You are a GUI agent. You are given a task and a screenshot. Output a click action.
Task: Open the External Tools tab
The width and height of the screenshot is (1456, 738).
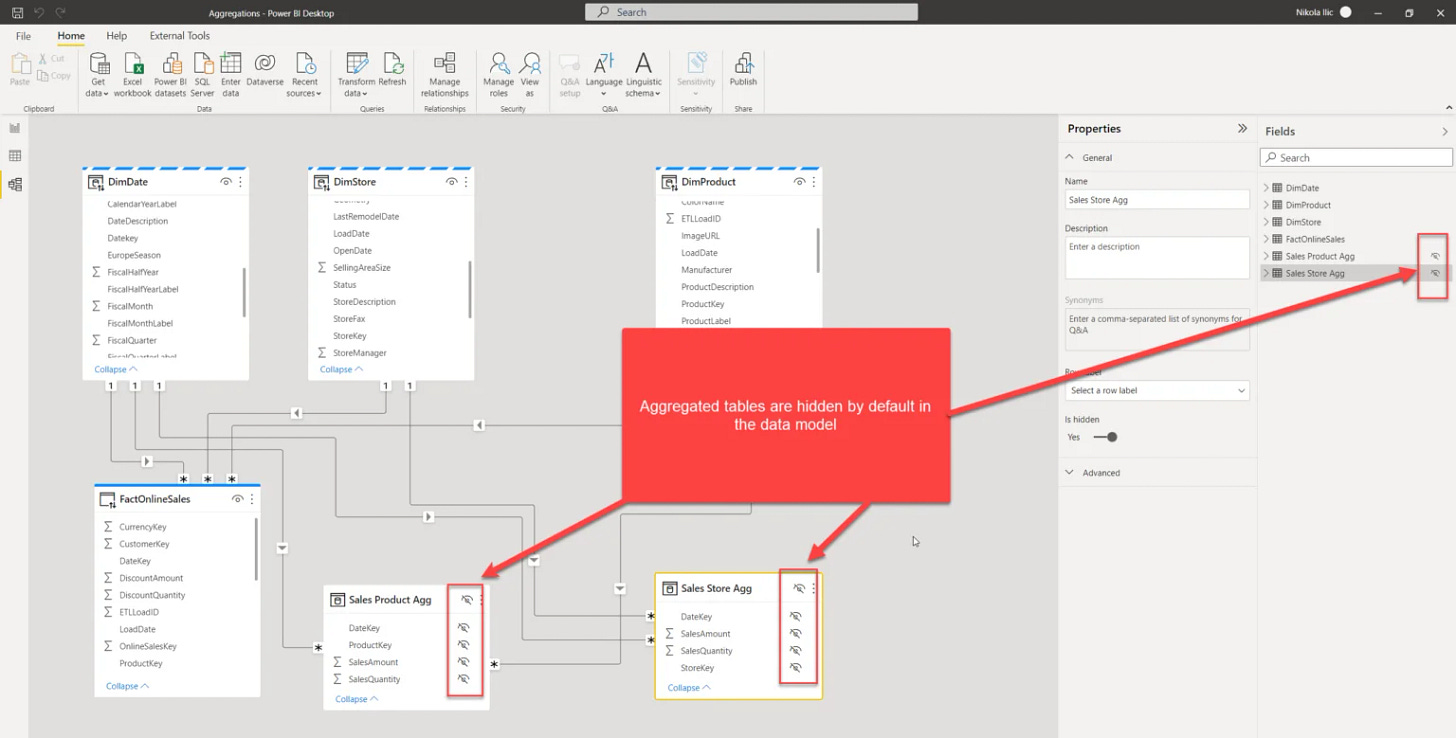(180, 36)
